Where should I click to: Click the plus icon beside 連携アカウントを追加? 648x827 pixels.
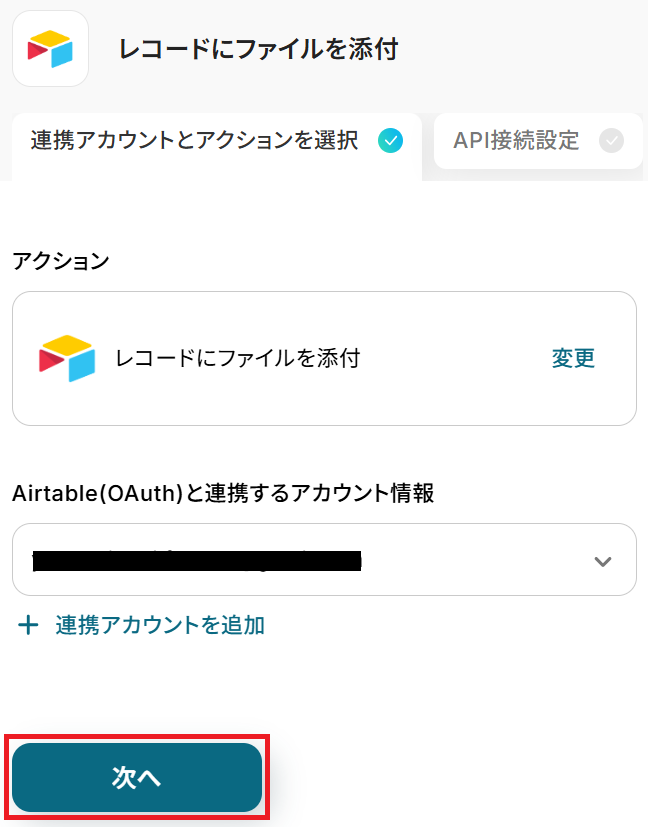(x=29, y=626)
